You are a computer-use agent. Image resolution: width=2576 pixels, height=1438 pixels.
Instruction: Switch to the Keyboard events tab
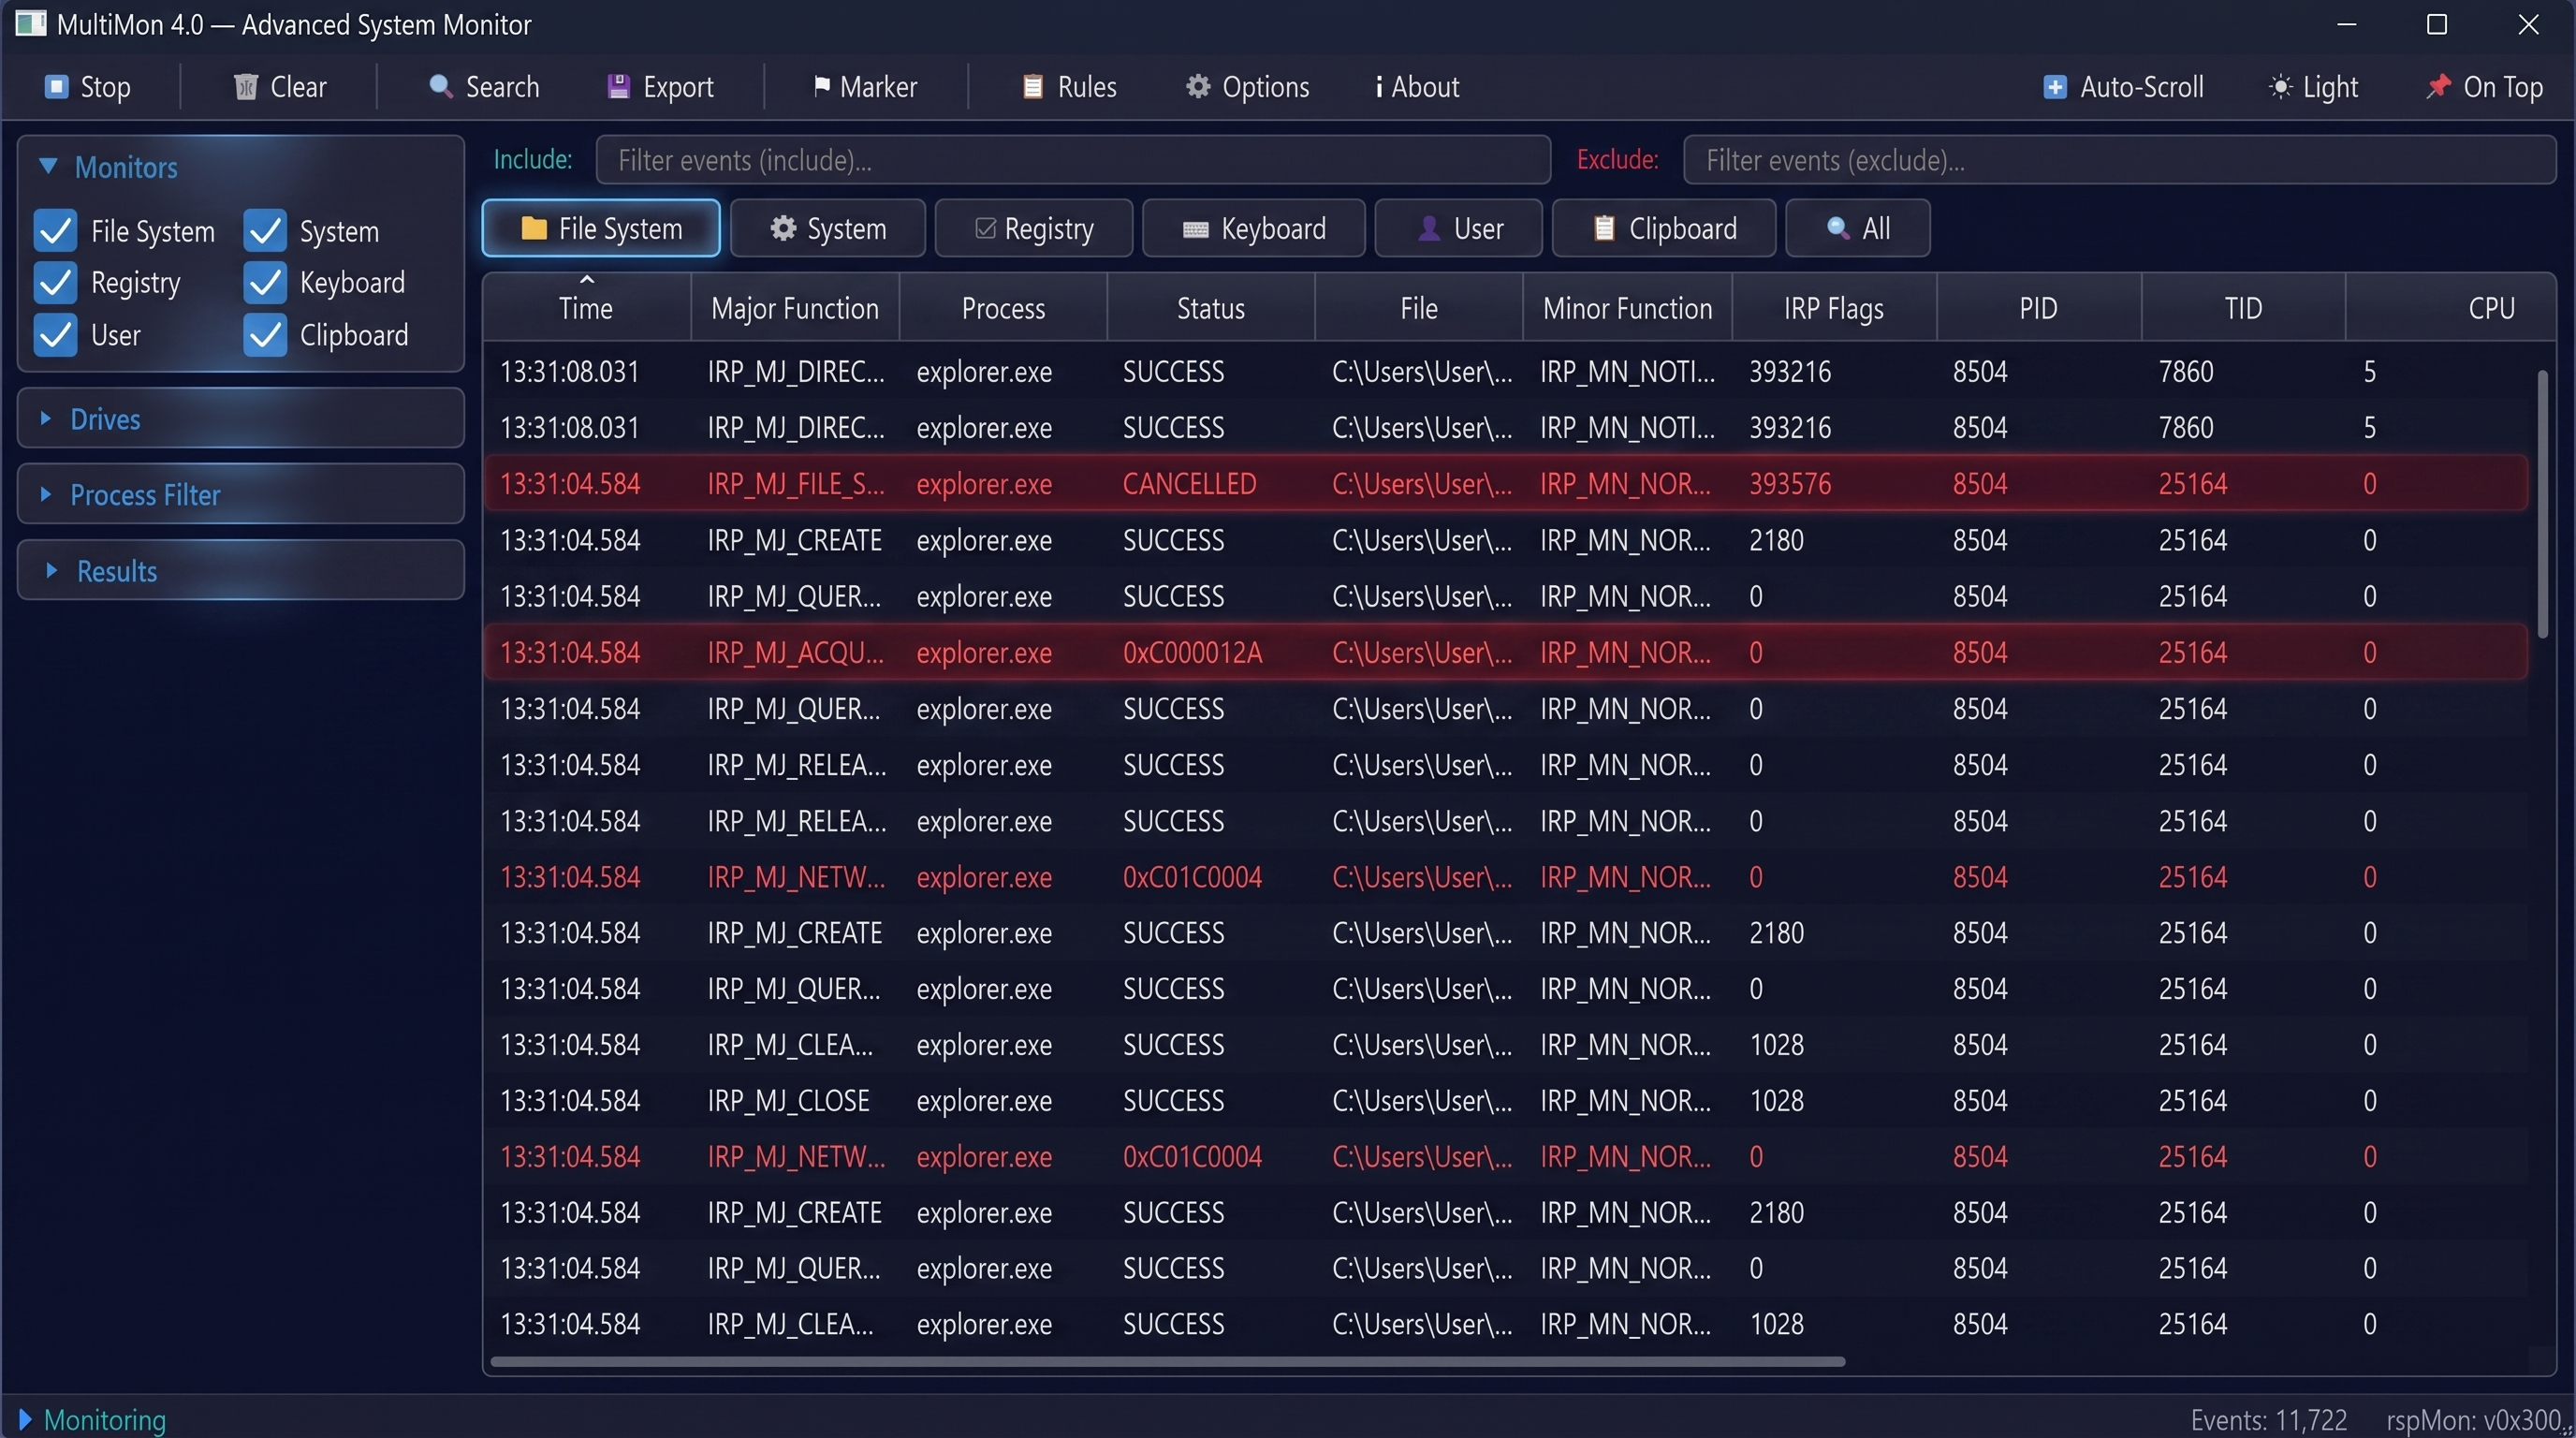click(1254, 229)
